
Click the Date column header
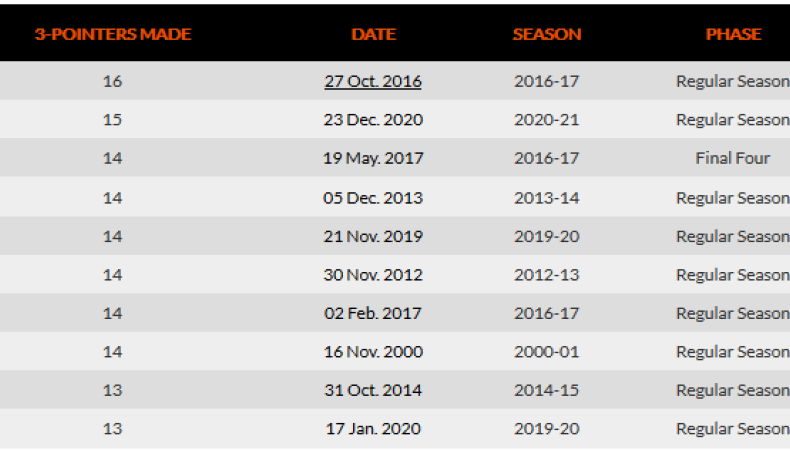(373, 34)
